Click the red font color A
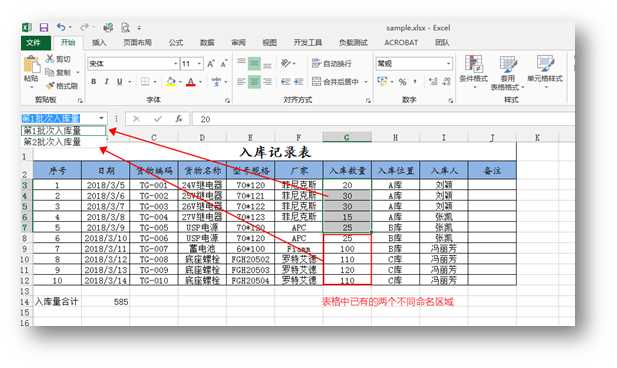Screen dimensions: 617x368 pos(191,82)
